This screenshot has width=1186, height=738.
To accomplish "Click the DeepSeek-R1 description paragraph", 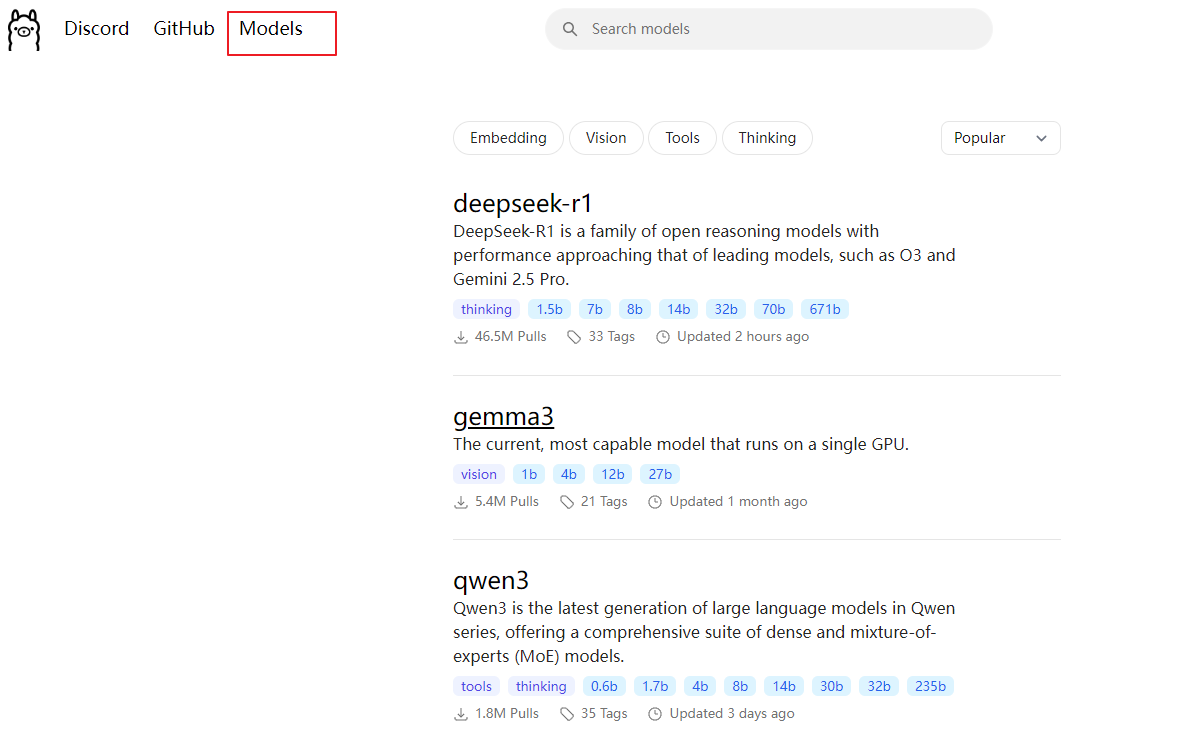I will pyautogui.click(x=704, y=256).
